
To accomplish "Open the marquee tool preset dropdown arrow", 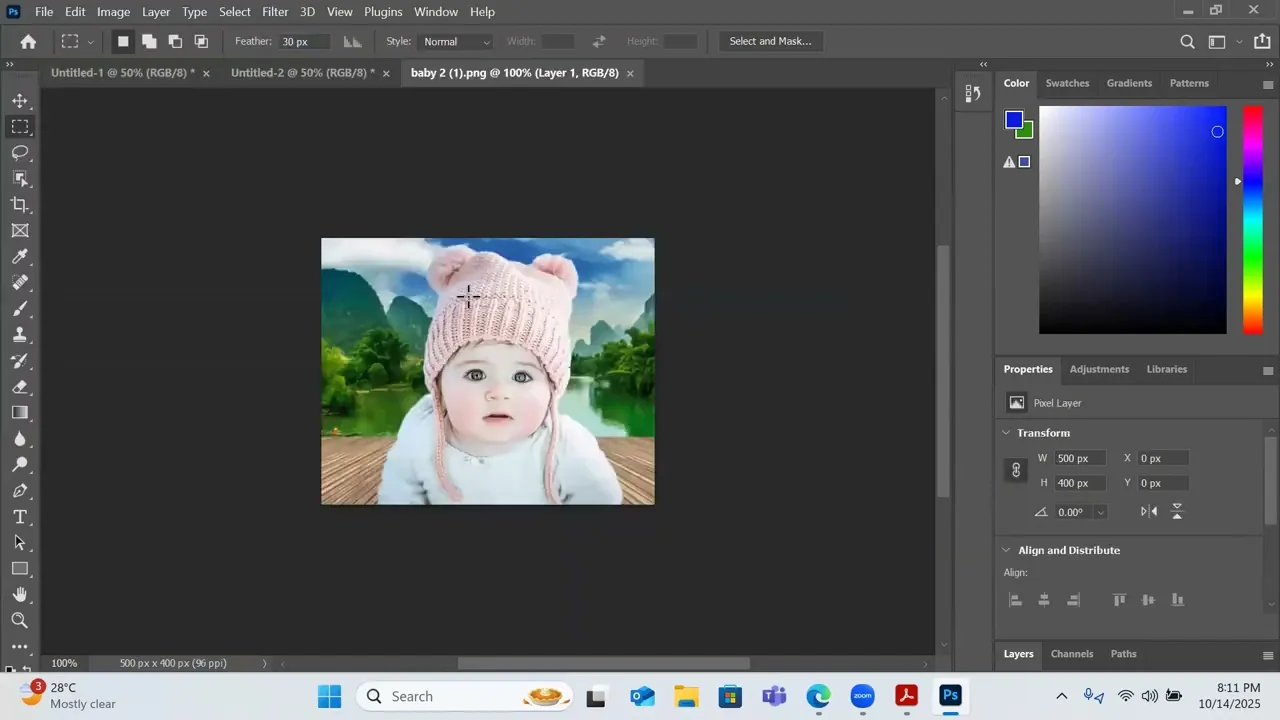I will (90, 42).
